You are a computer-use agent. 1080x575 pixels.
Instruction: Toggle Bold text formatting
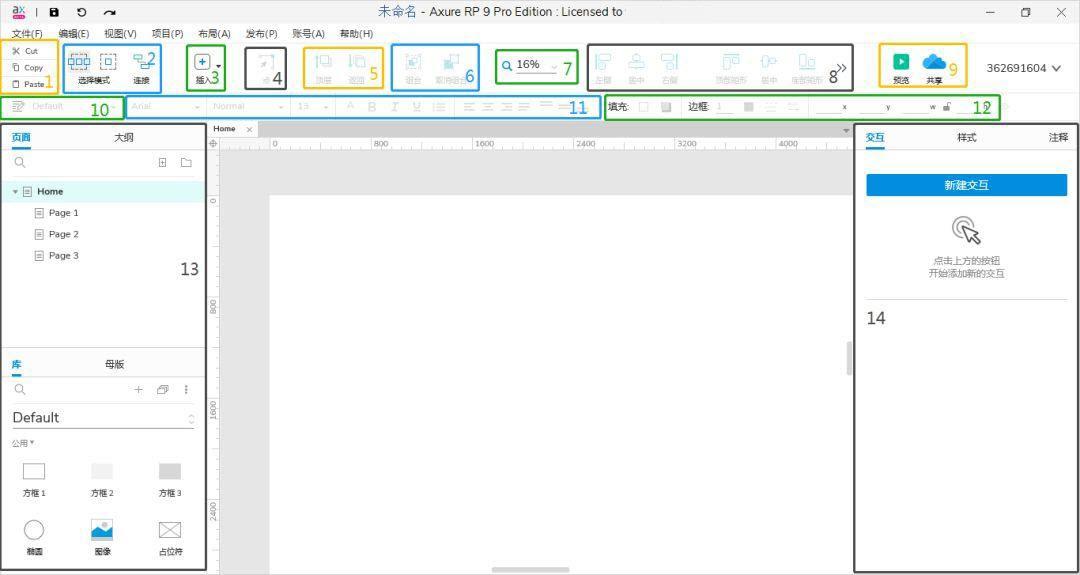click(x=372, y=107)
